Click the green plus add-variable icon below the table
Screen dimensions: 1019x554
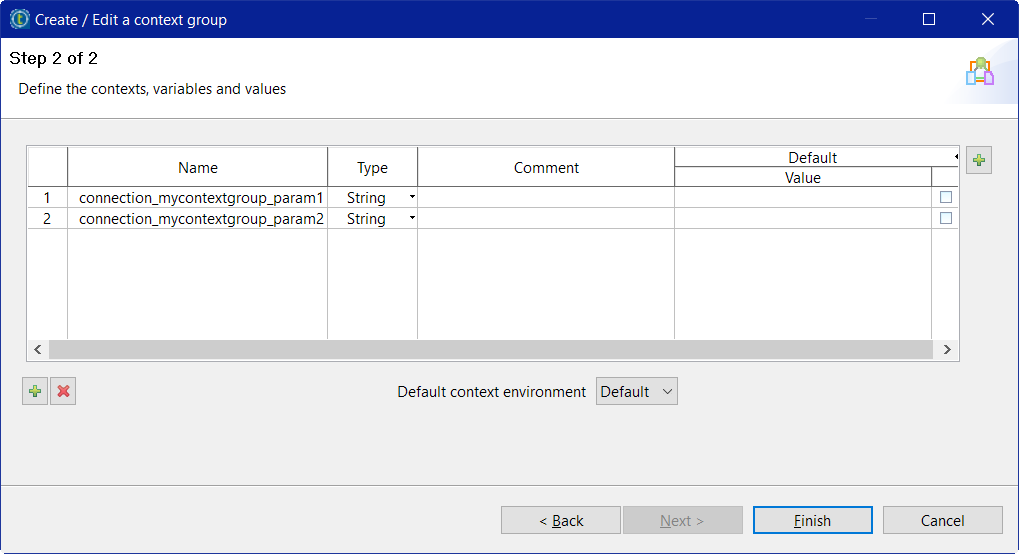(35, 392)
